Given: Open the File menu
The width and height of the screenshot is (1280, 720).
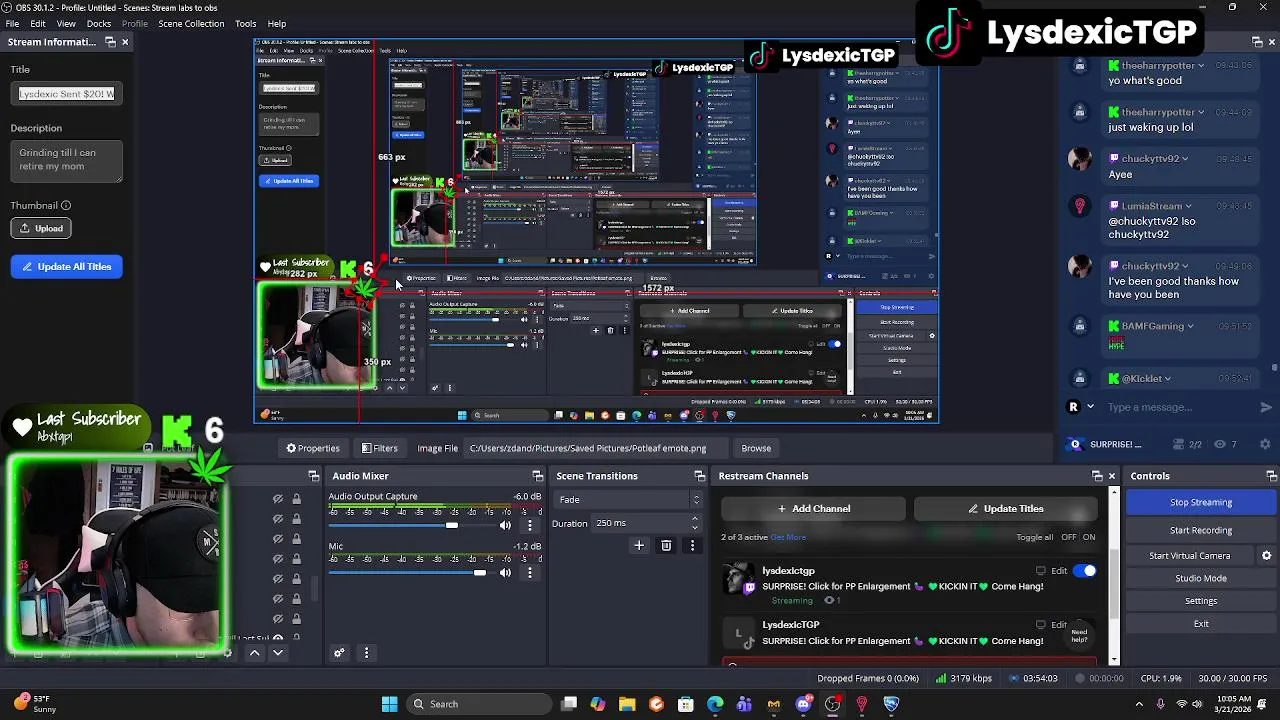Looking at the screenshot, I should tap(12, 23).
